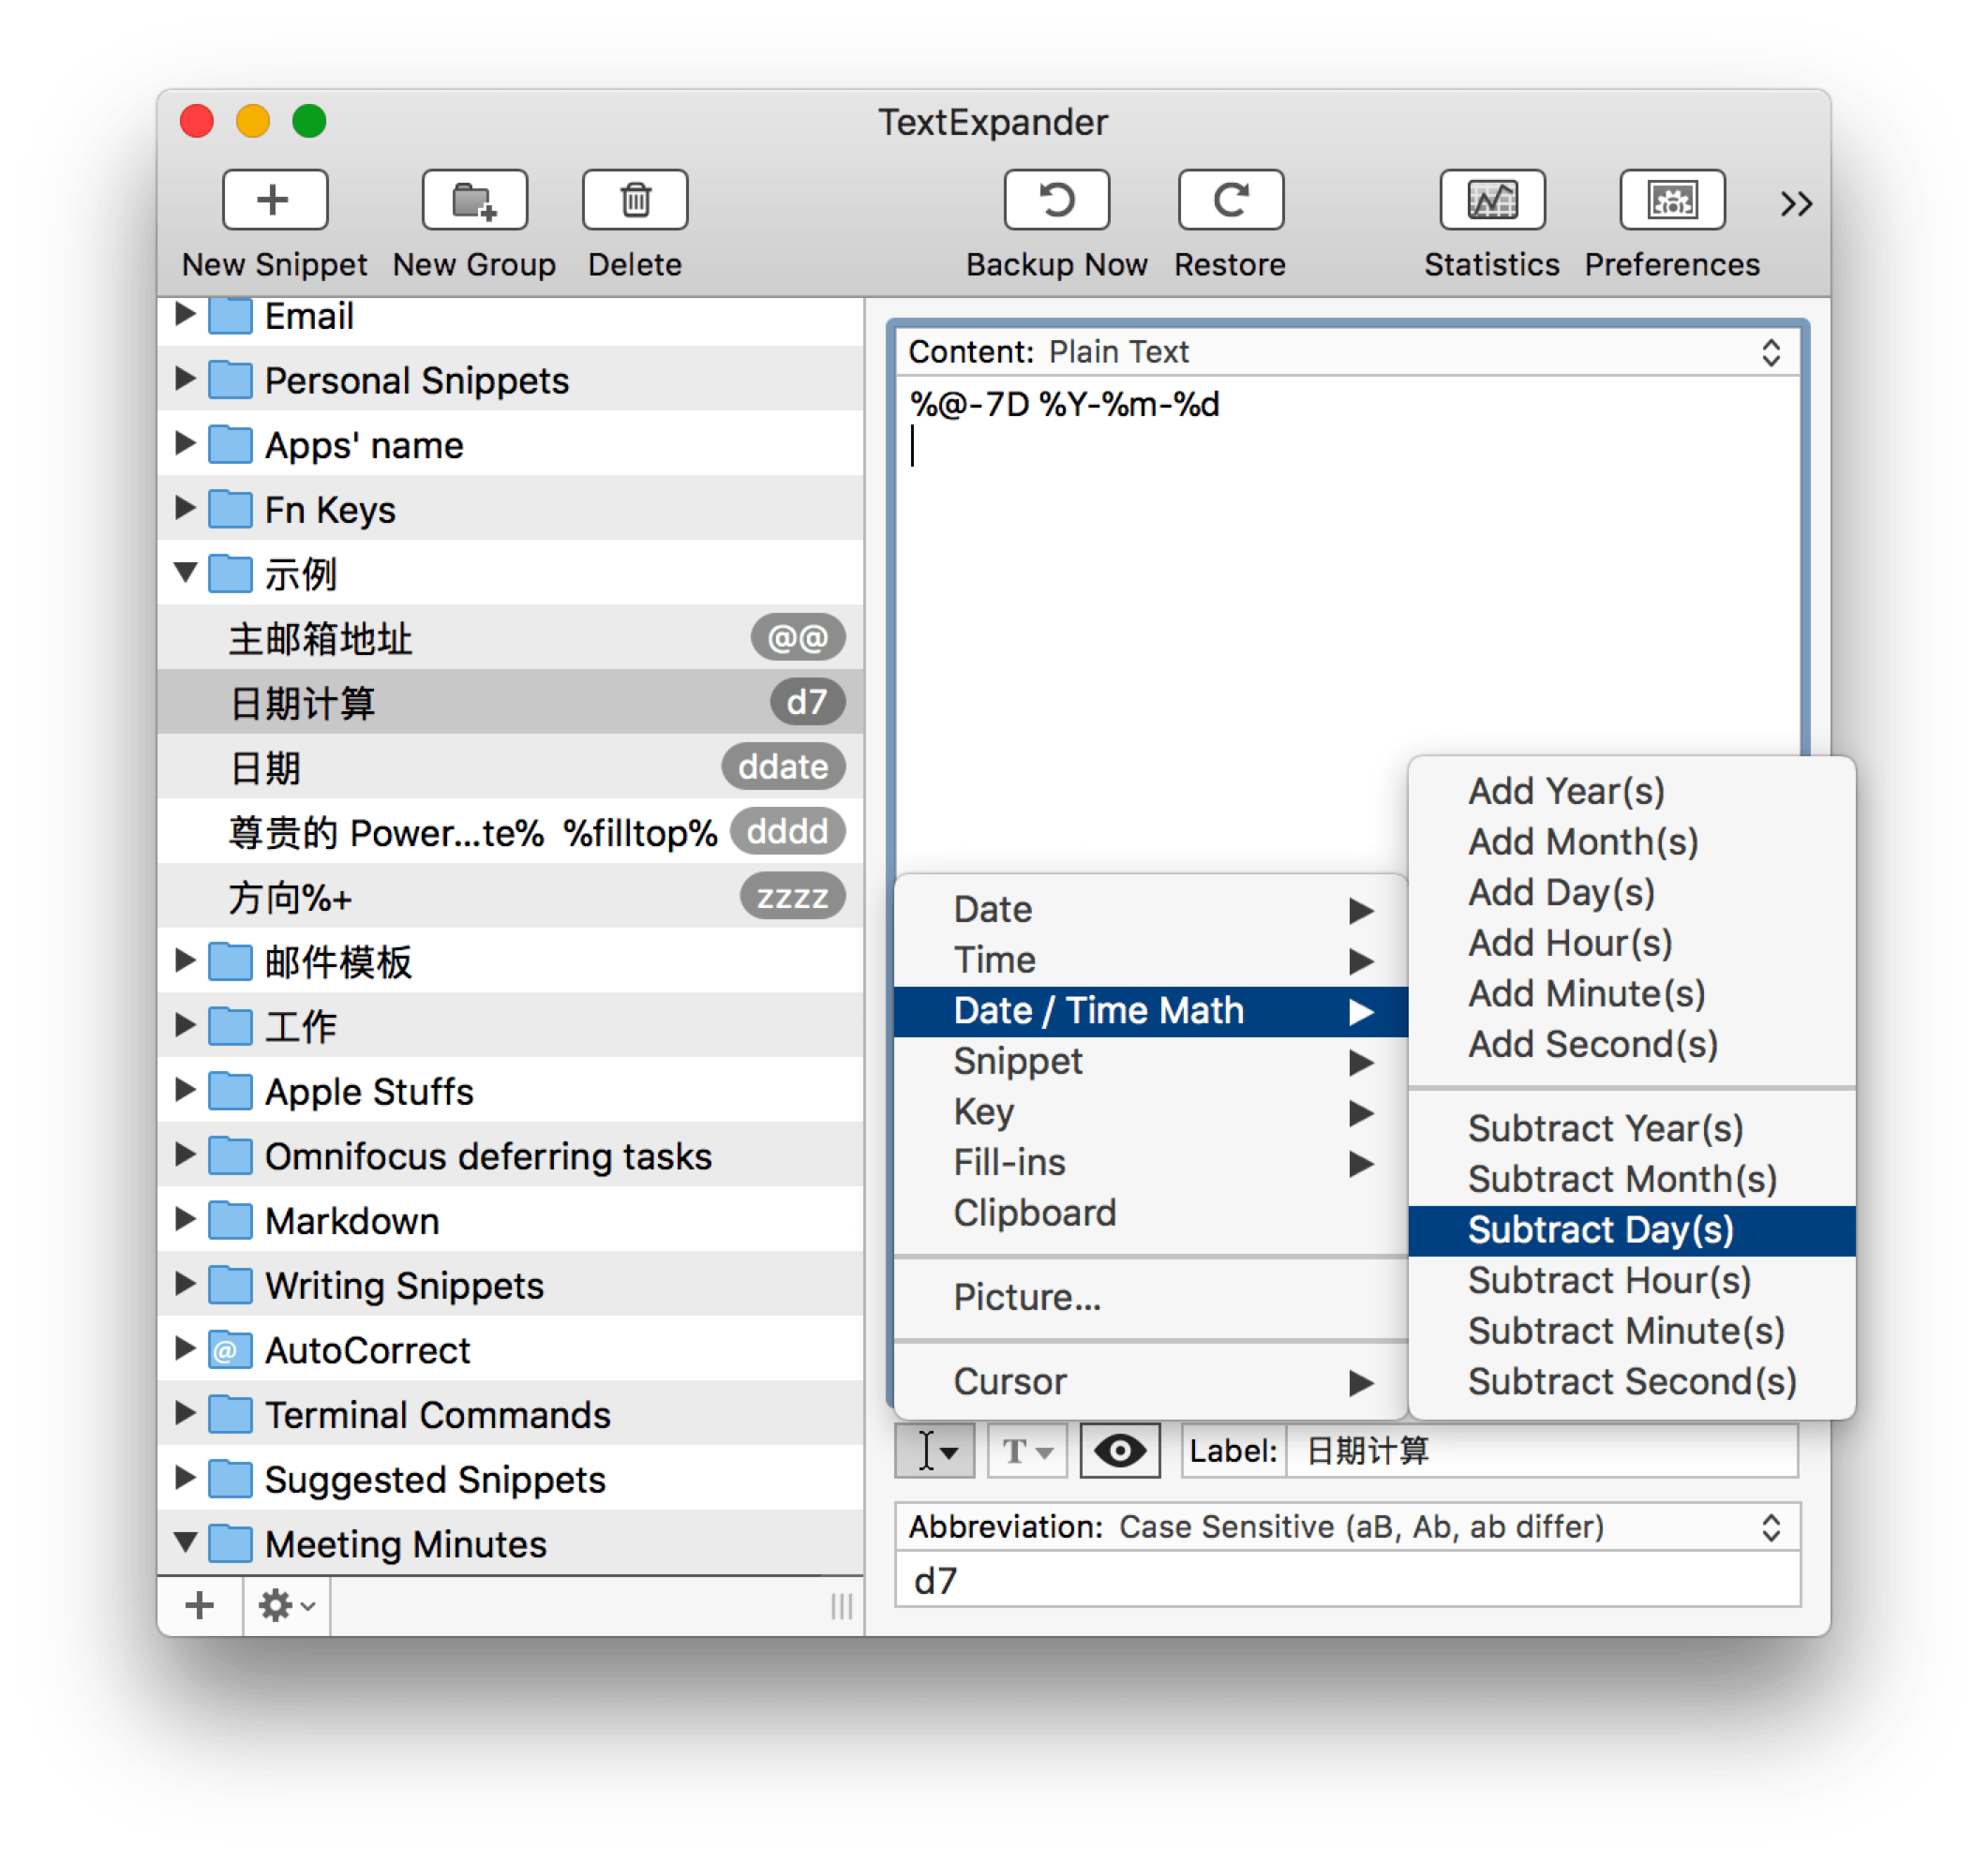The height and width of the screenshot is (1861, 1988).
Task: Click the Backup Now icon
Action: click(x=1056, y=200)
